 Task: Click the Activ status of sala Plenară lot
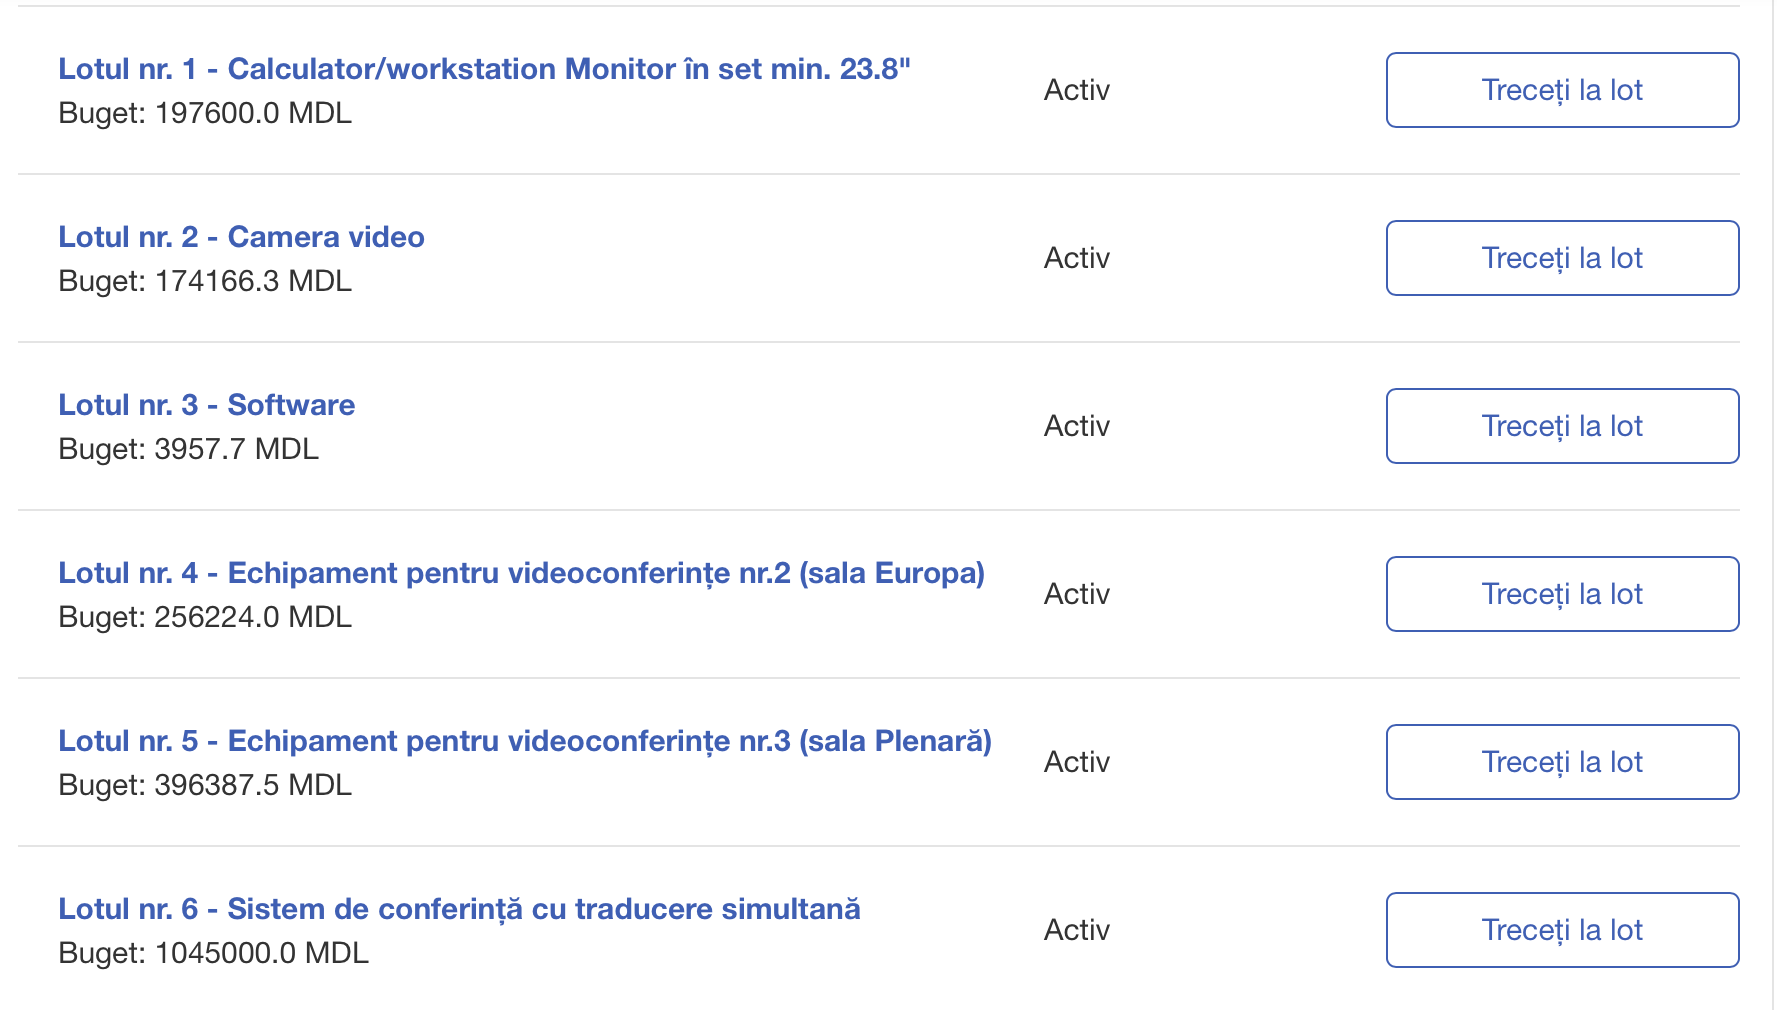pyautogui.click(x=1076, y=762)
